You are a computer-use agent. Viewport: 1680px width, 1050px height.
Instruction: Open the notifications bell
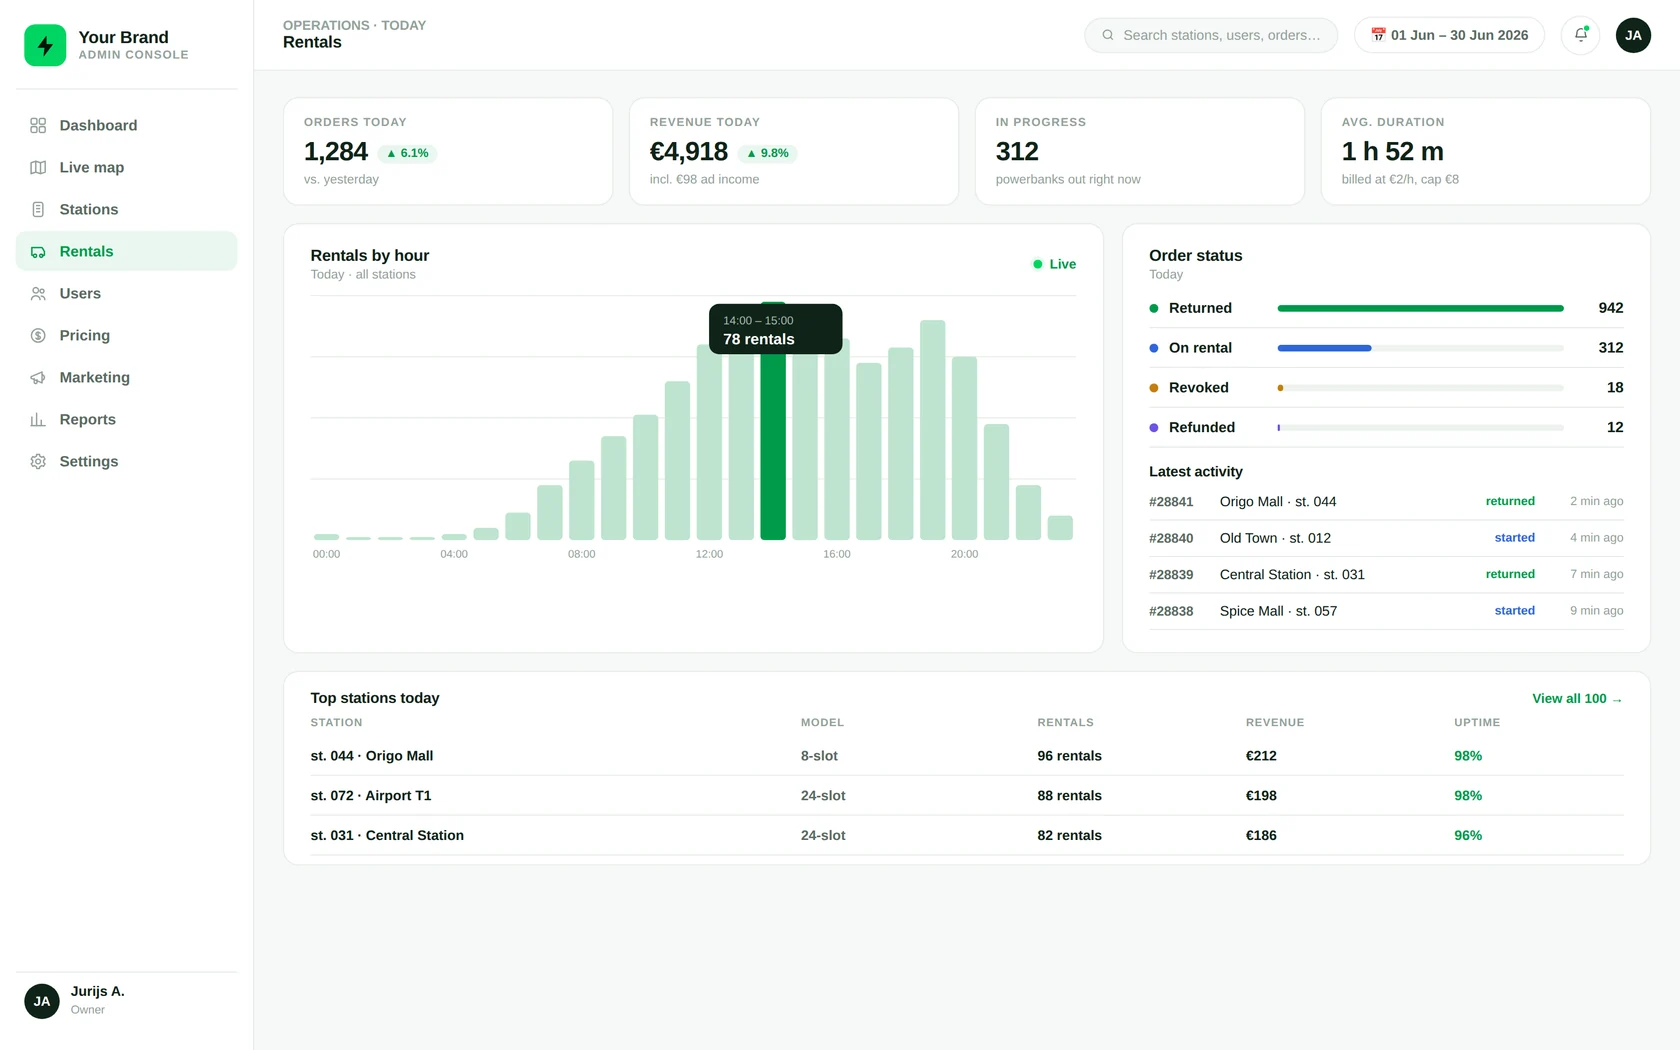[x=1580, y=35]
